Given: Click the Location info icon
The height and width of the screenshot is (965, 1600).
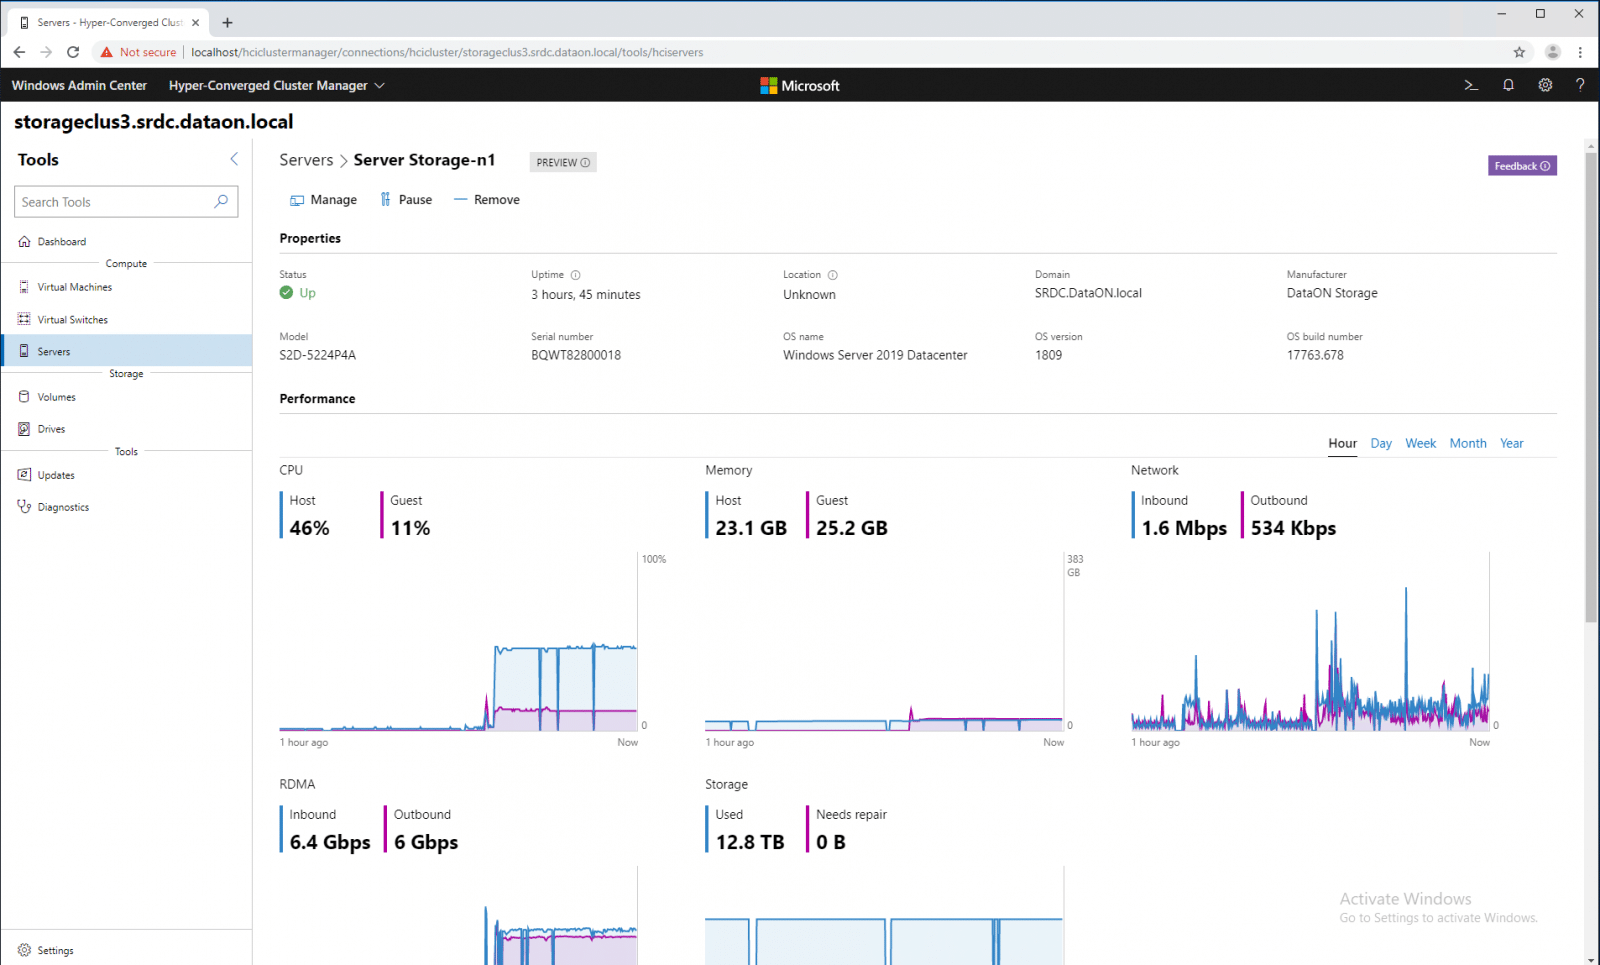Looking at the screenshot, I should pyautogui.click(x=832, y=275).
